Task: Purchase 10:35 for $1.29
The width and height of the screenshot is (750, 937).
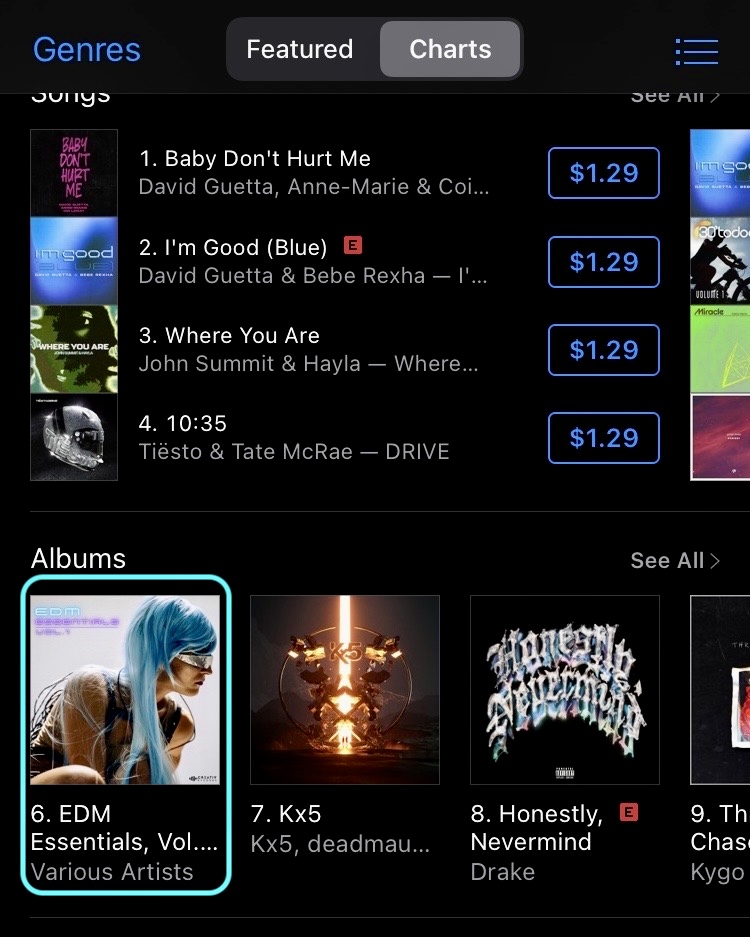Action: point(604,438)
